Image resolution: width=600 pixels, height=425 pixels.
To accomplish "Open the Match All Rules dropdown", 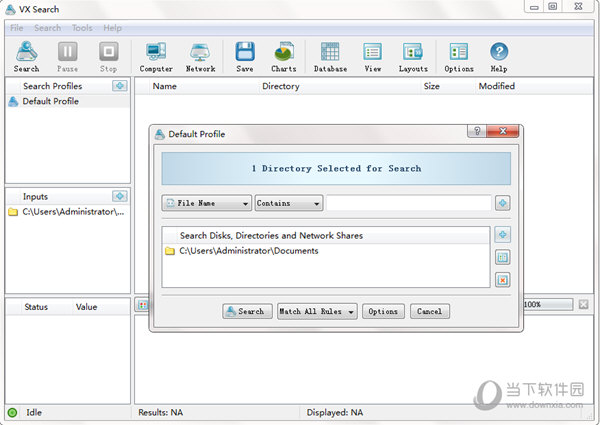I will pyautogui.click(x=317, y=311).
